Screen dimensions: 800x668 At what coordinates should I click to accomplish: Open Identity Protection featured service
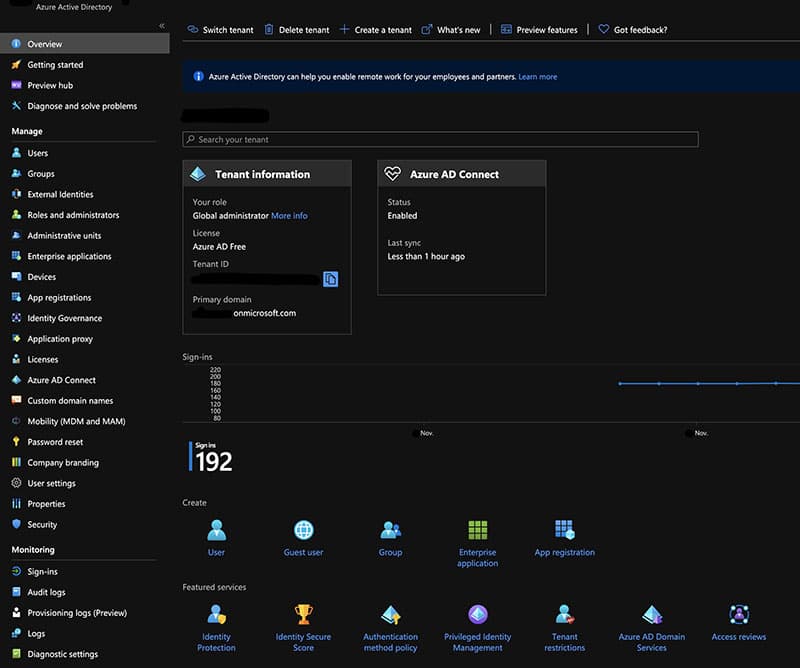click(x=216, y=628)
